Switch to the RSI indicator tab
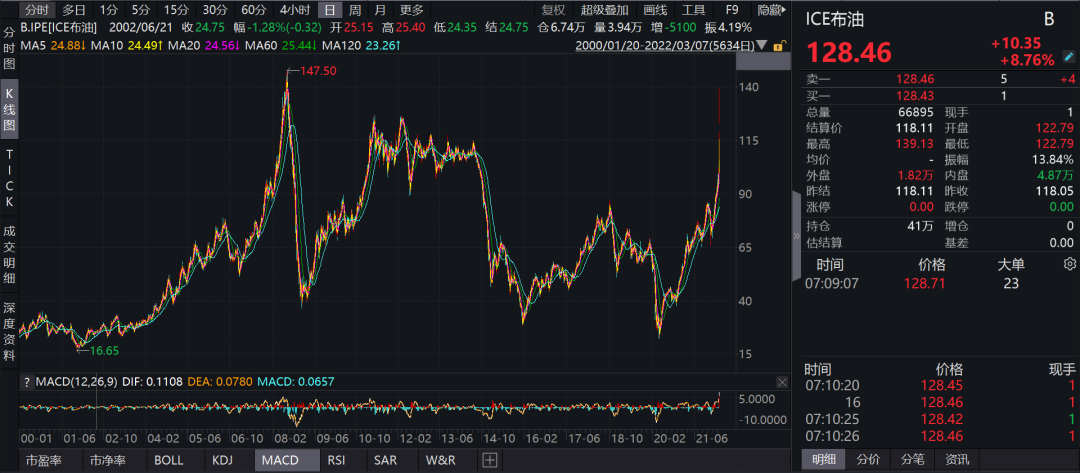 point(336,460)
